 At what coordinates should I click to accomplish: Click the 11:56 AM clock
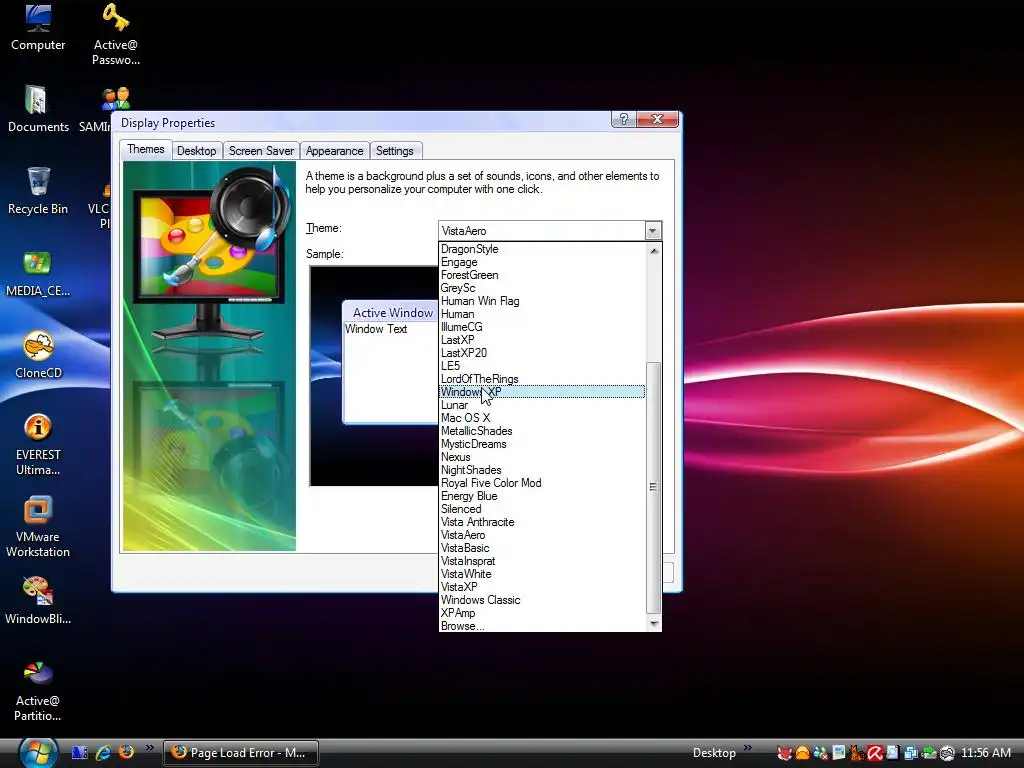pos(986,753)
